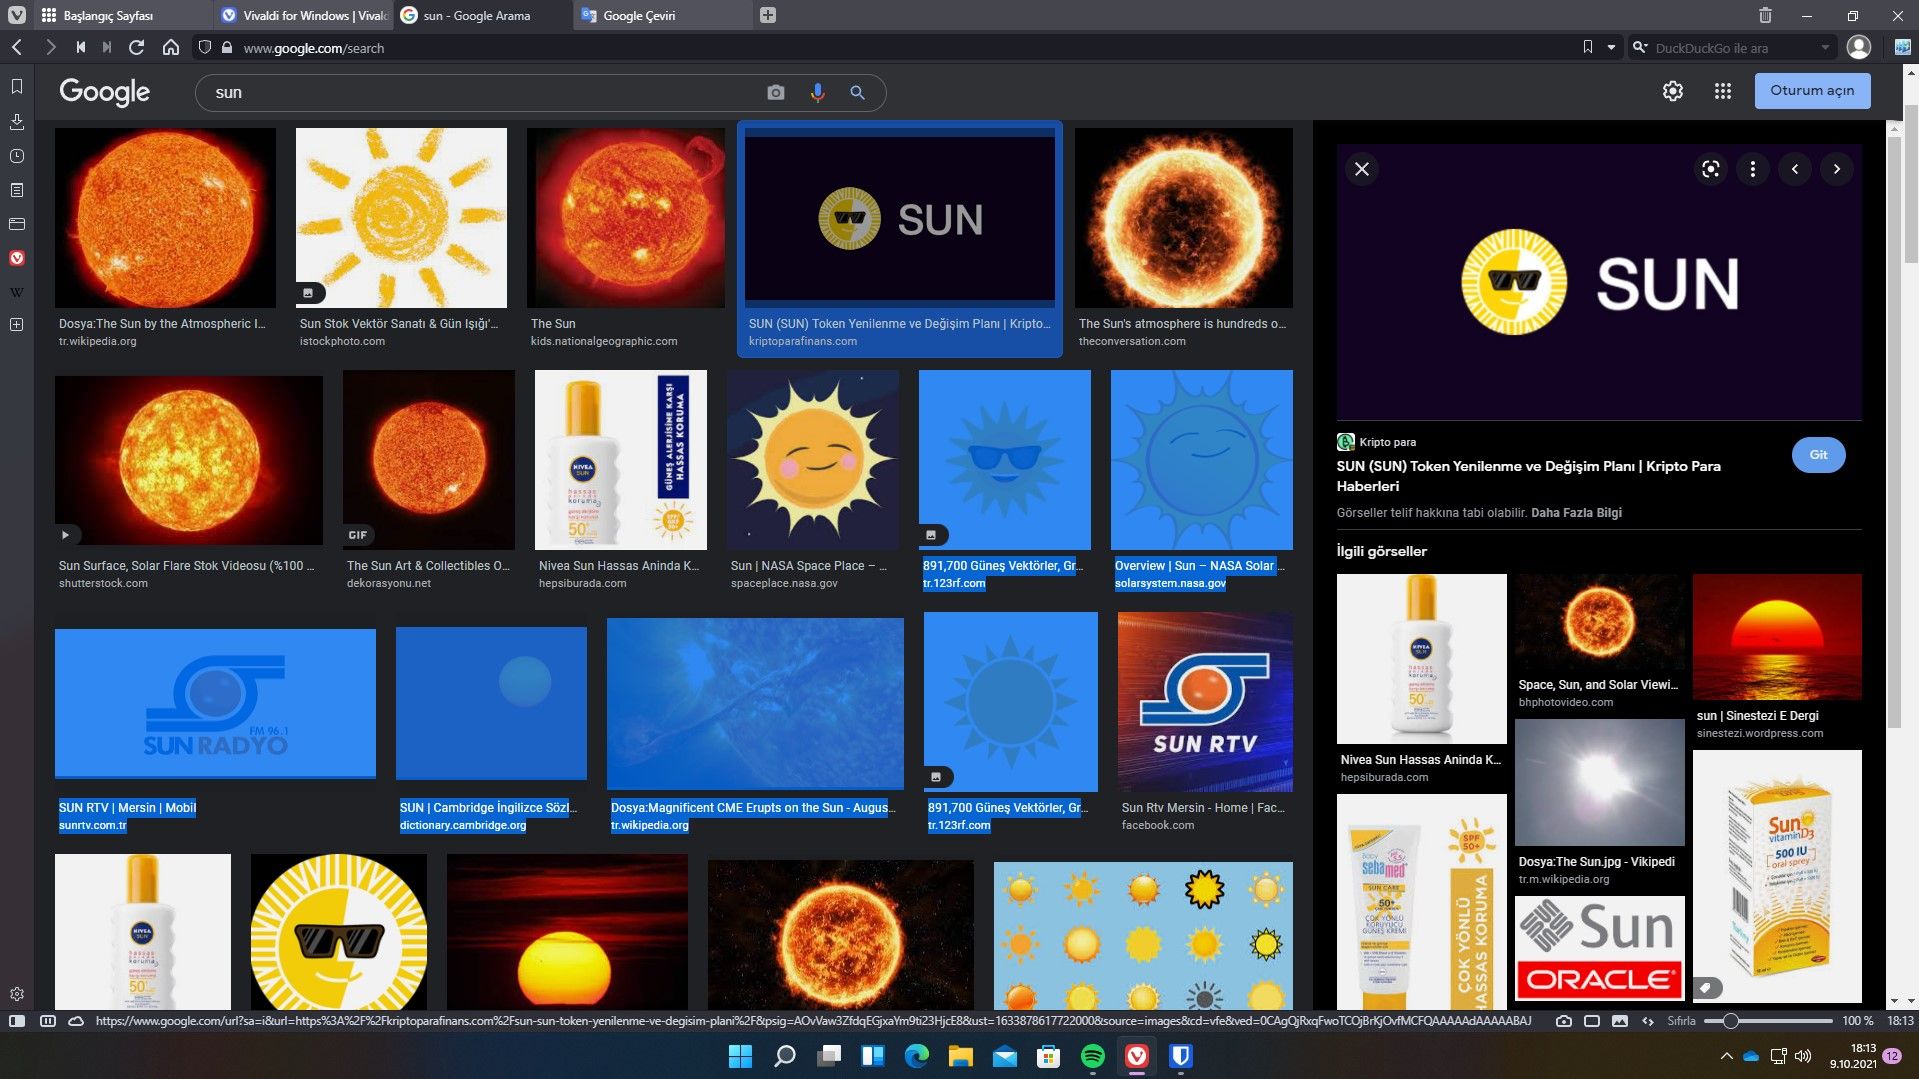
Task: Open the SUN RTV facebook.com thumbnail
Action: (1205, 702)
